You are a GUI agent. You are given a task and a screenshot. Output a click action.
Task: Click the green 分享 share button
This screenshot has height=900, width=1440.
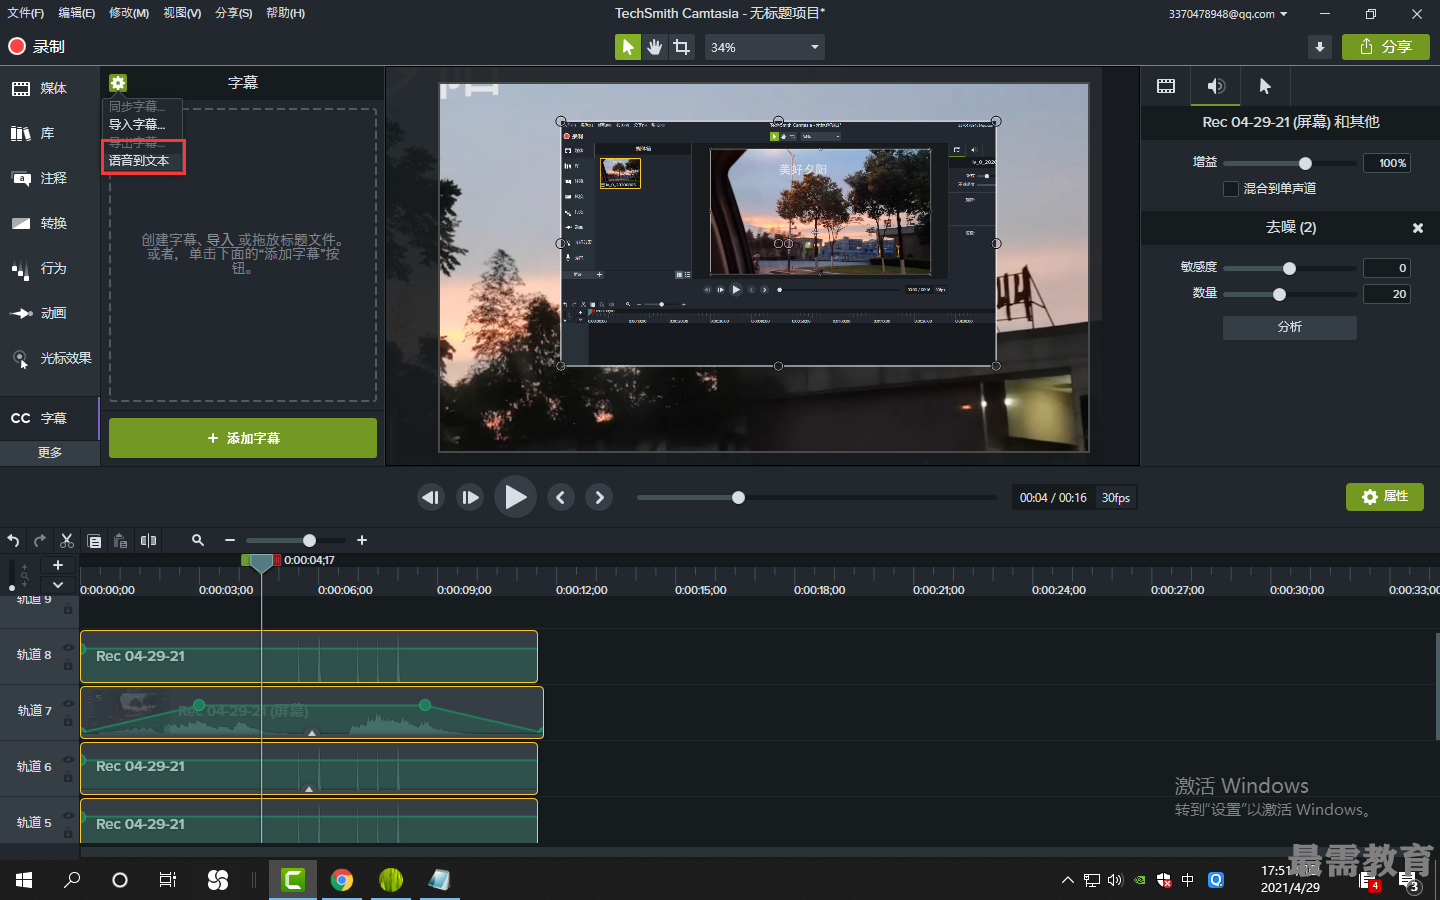1386,47
